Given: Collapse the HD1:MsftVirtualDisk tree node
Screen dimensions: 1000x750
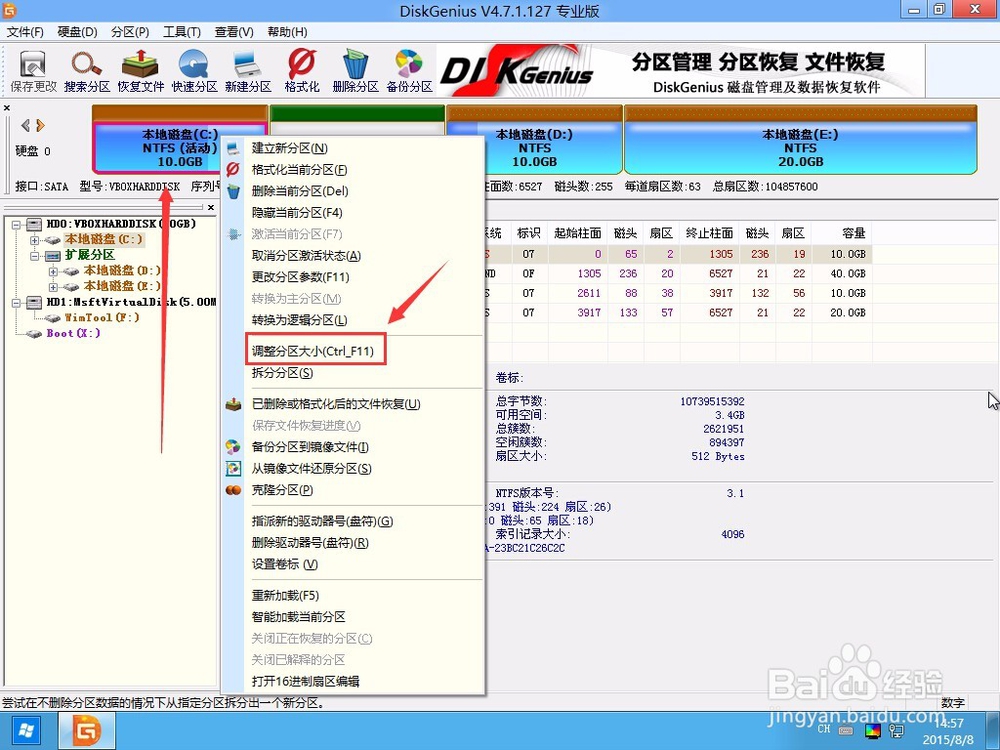Looking at the screenshot, I should pos(15,303).
